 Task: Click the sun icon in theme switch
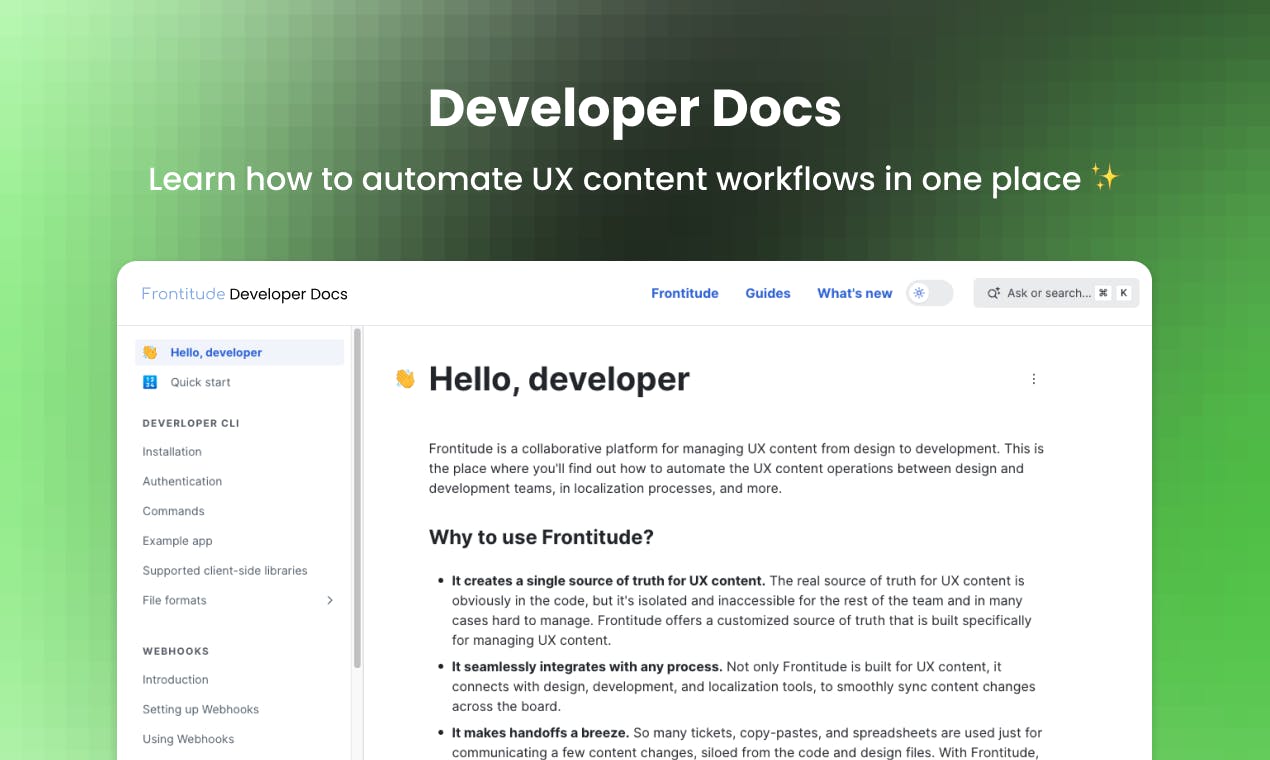[919, 293]
